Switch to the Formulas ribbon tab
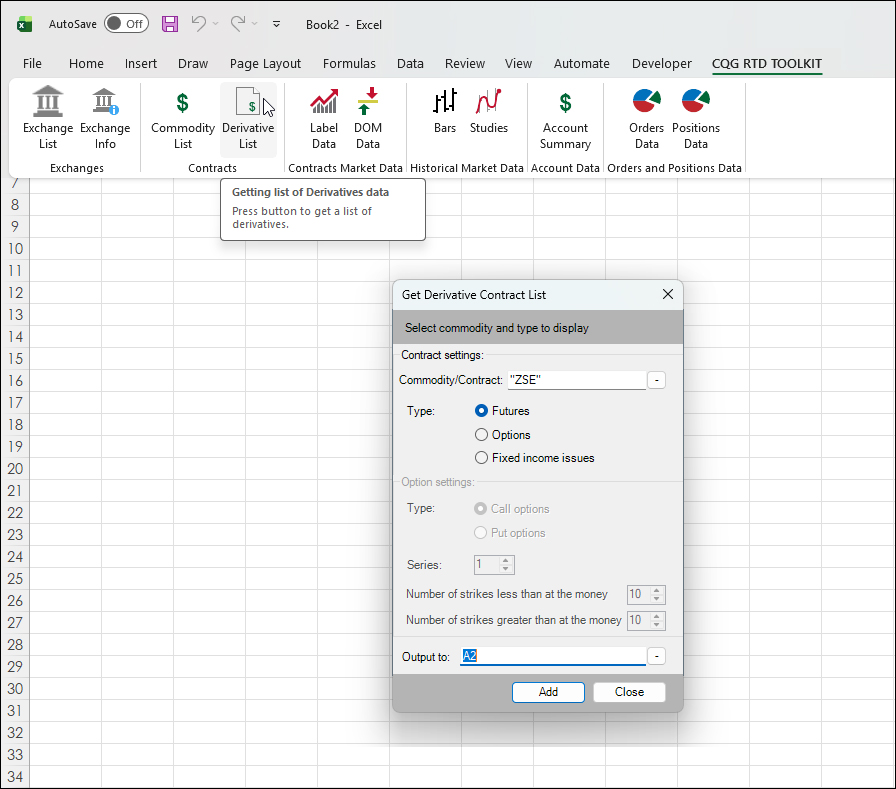Viewport: 896px width, 789px height. [x=349, y=63]
